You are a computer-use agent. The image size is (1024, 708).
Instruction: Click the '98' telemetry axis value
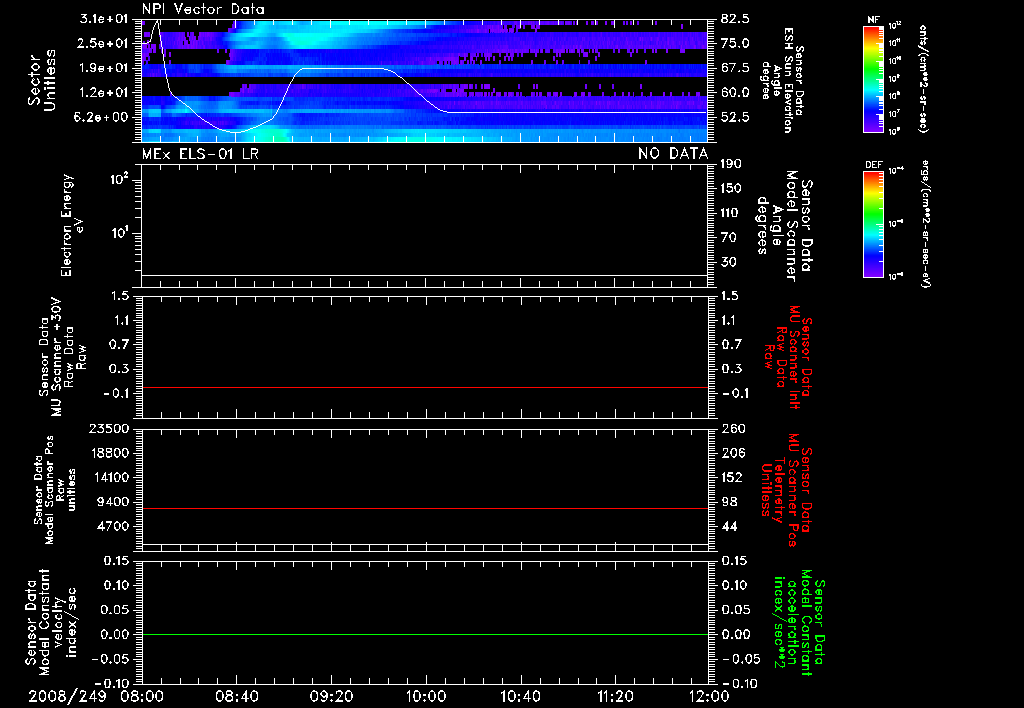[729, 502]
